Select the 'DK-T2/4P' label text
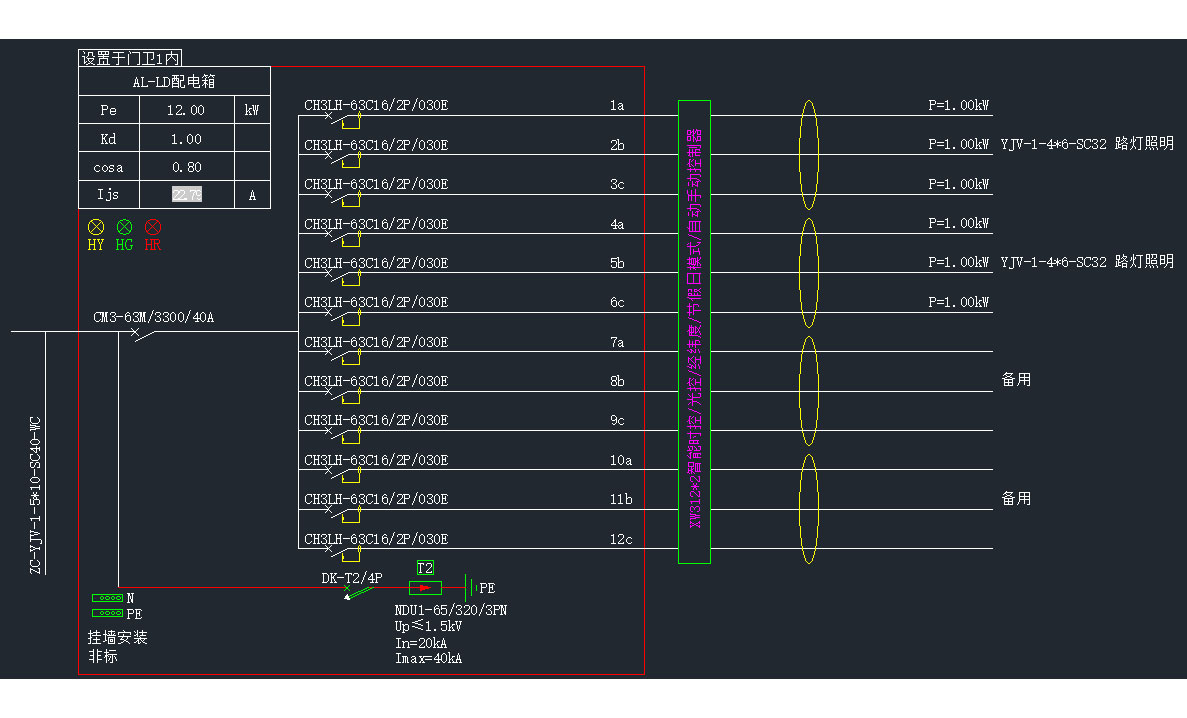The height and width of the screenshot is (718, 1187). [x=352, y=578]
